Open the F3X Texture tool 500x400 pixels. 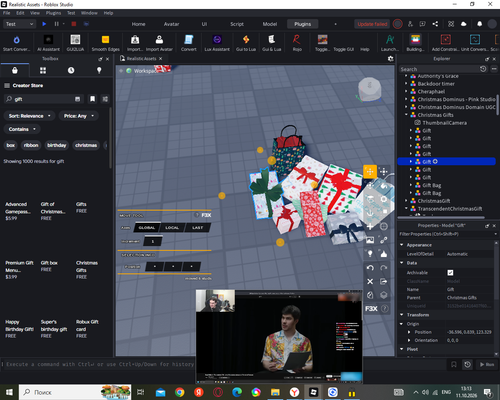click(370, 240)
